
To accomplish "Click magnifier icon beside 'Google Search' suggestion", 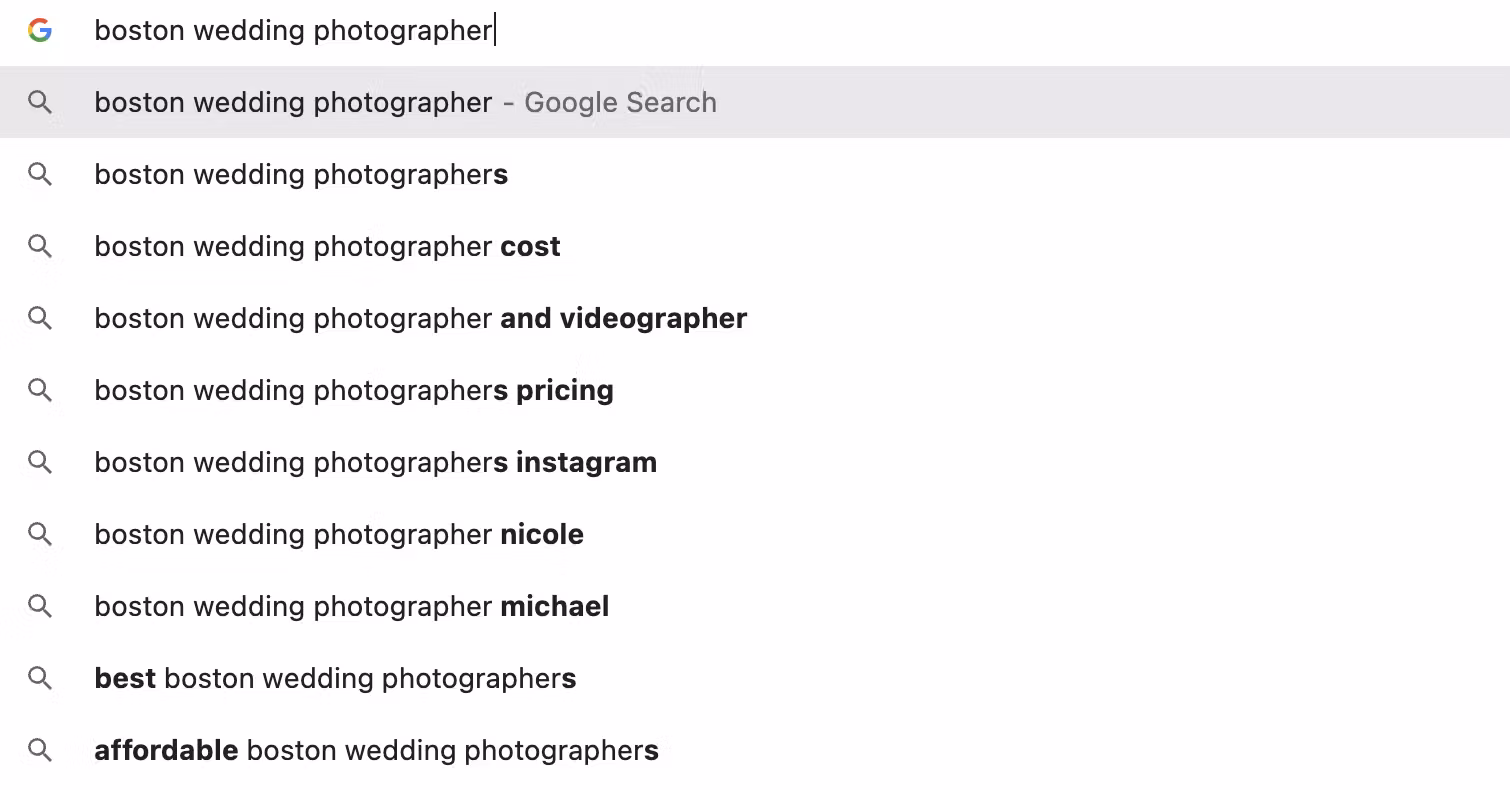I will pos(40,102).
